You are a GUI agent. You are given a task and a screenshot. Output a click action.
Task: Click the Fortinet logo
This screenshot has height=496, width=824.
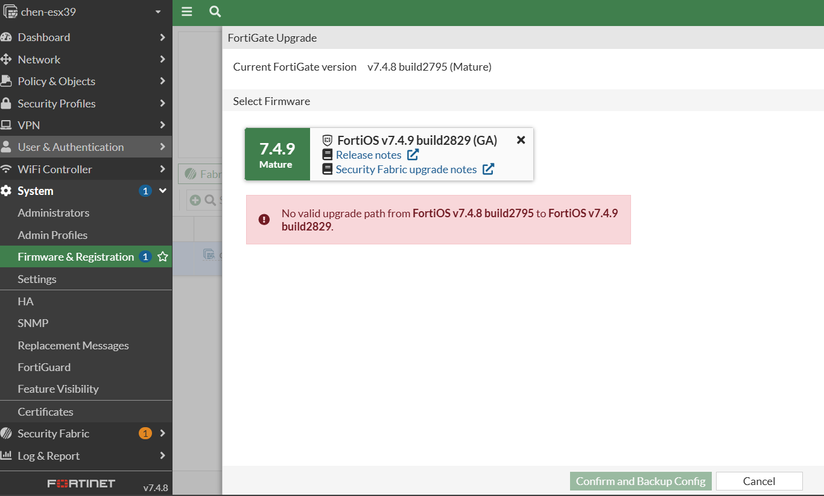[x=81, y=483]
